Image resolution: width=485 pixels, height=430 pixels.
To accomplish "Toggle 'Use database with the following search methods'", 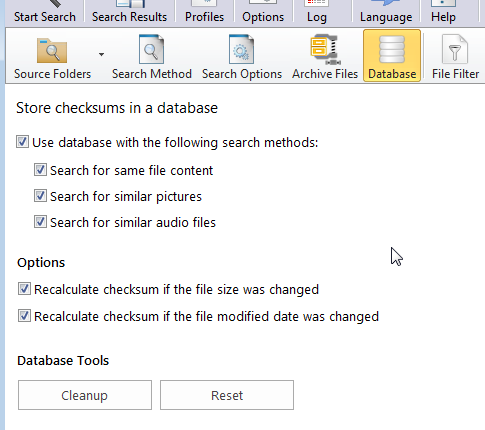I will pyautogui.click(x=23, y=142).
